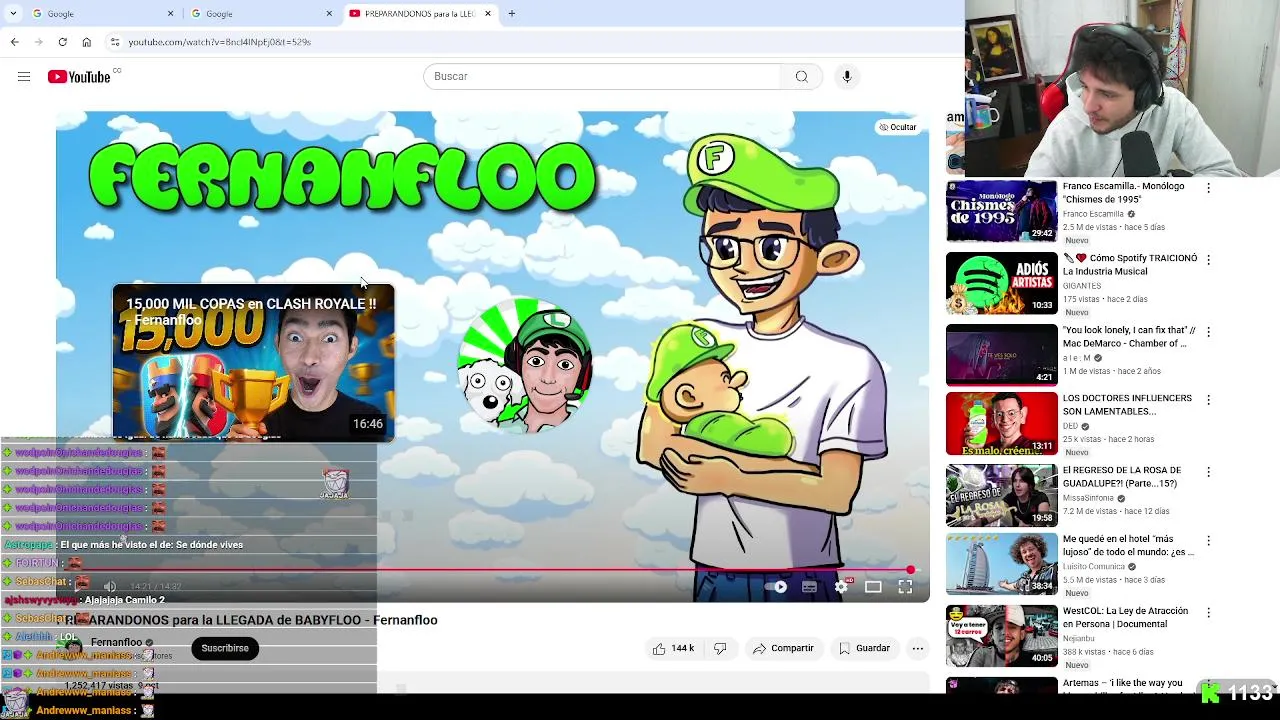Open options for Spotify TRAICIONÓ video

1208,260
